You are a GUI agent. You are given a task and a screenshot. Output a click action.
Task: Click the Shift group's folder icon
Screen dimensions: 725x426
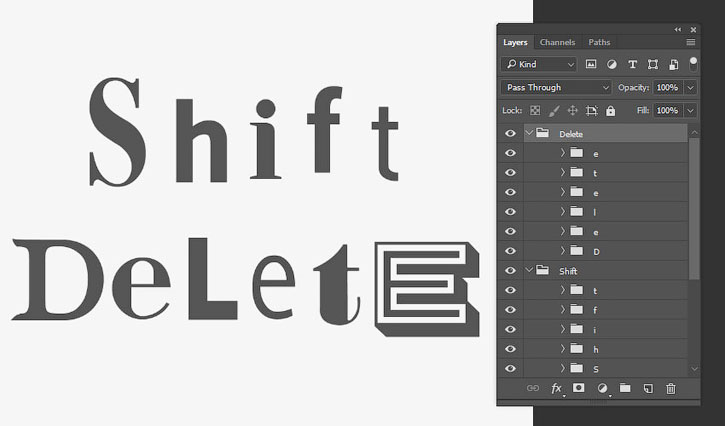pos(542,270)
